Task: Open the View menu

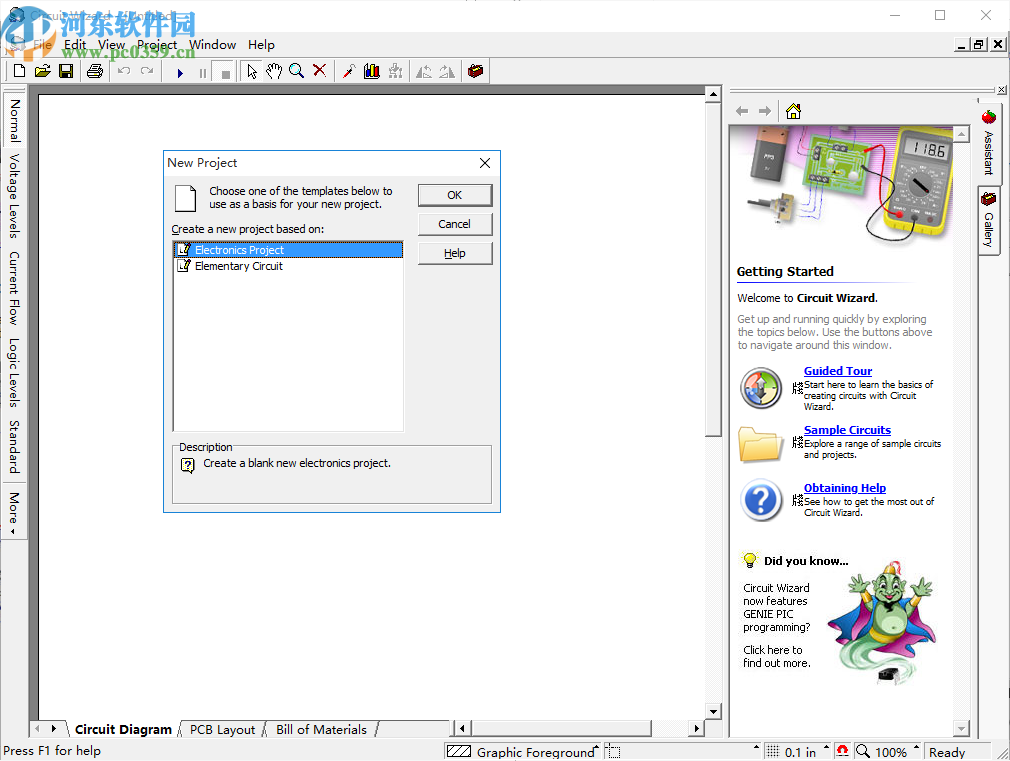Action: pyautogui.click(x=111, y=44)
